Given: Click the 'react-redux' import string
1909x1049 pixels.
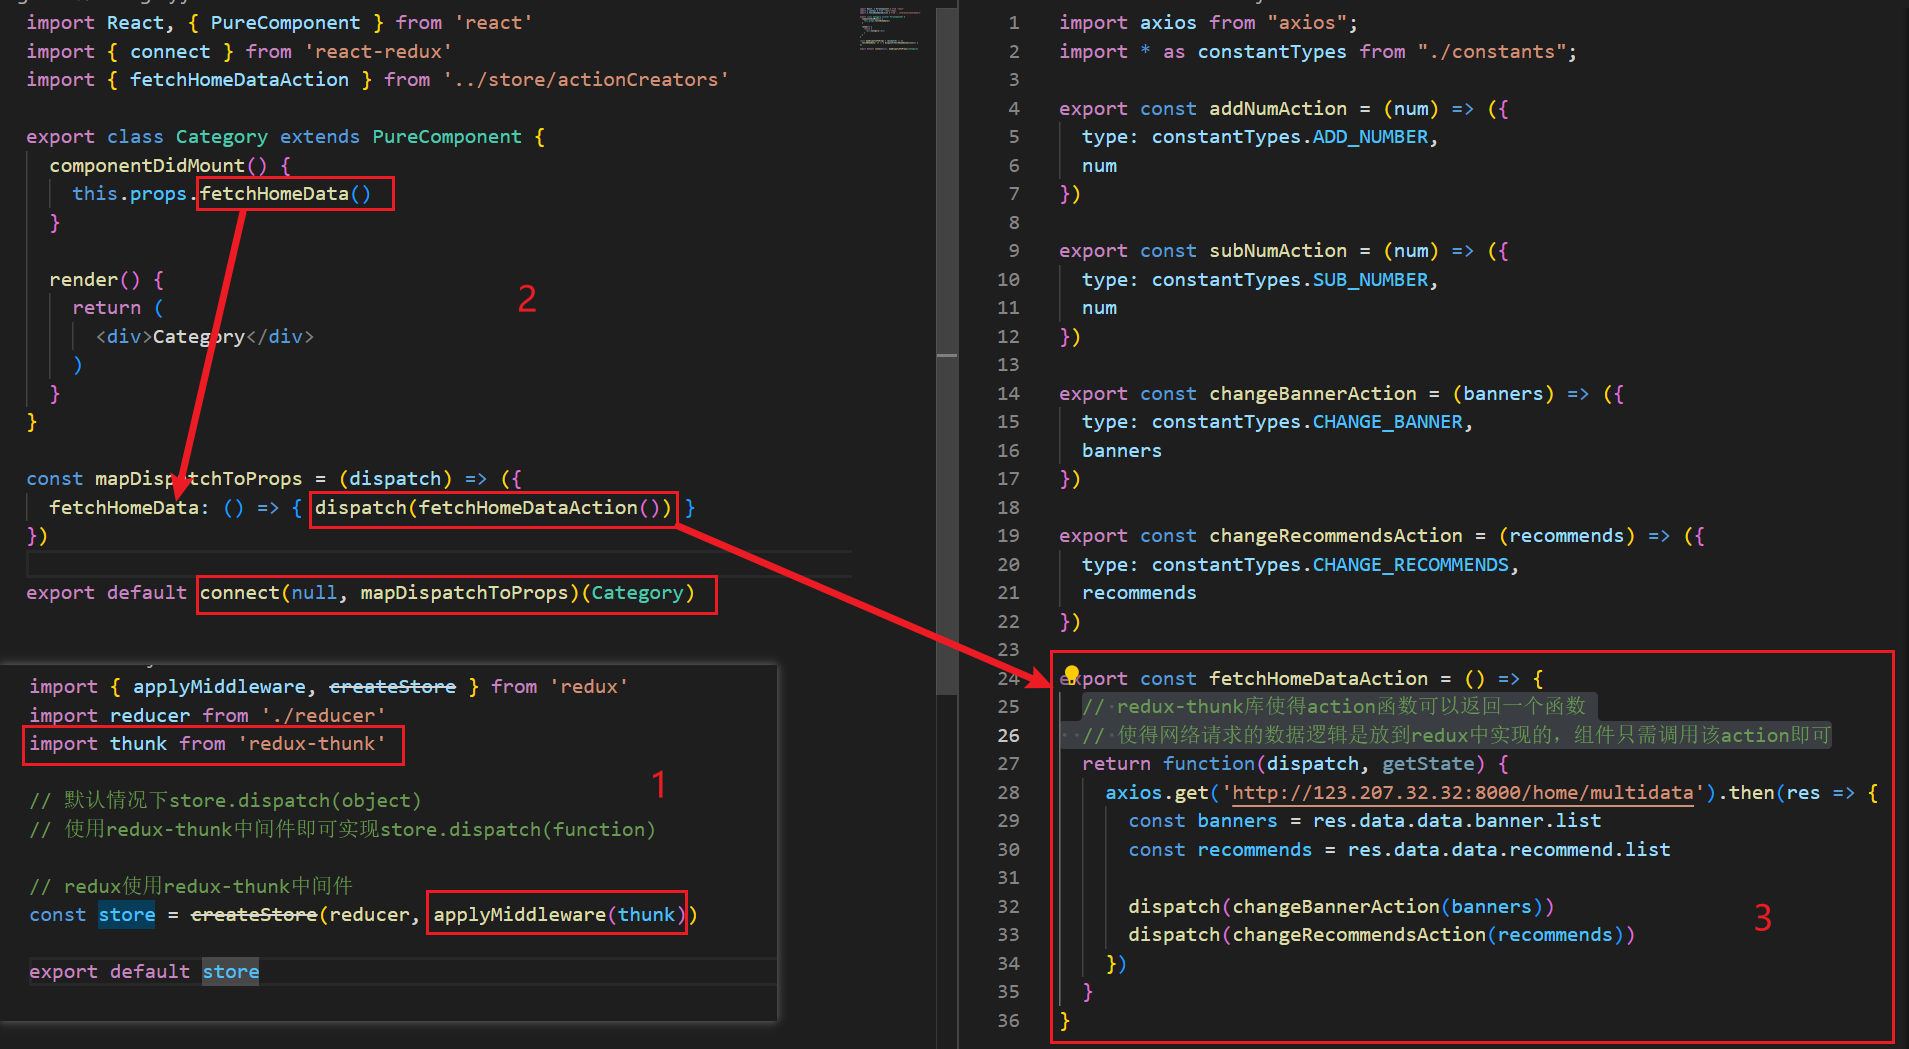Looking at the screenshot, I should coord(378,52).
